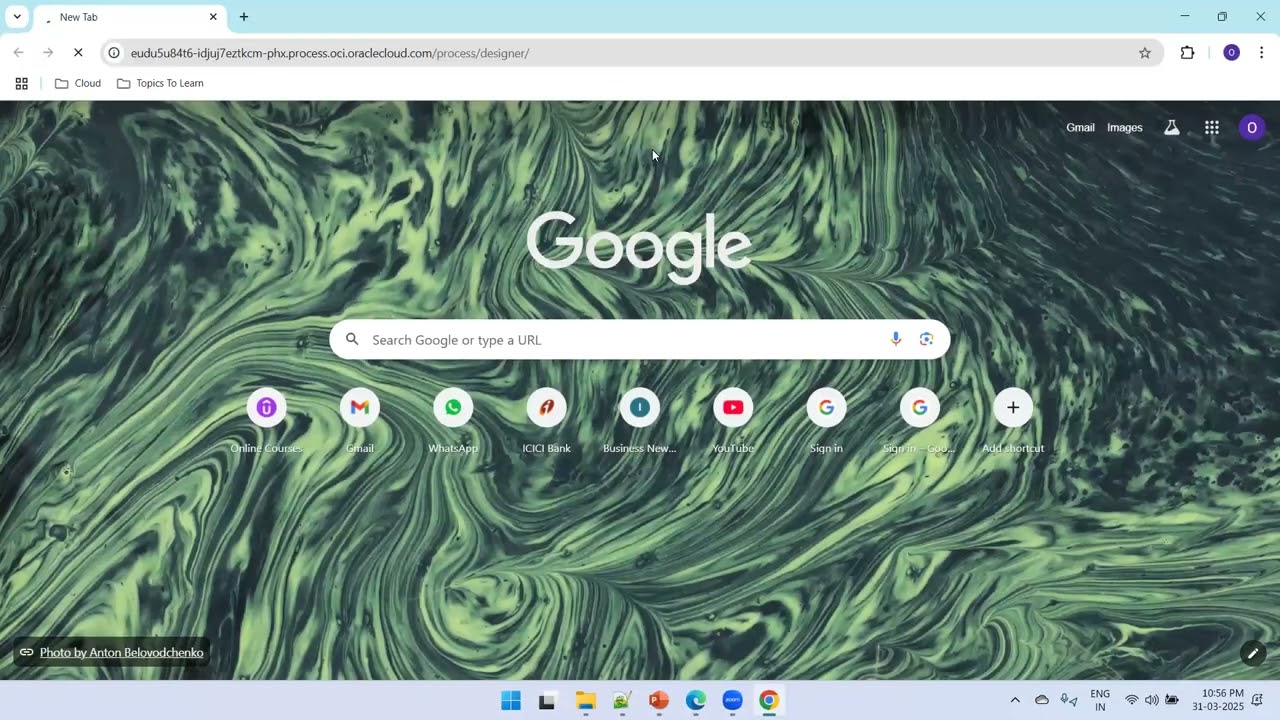
Task: Click the magnifier icon in the search box
Action: 352,340
